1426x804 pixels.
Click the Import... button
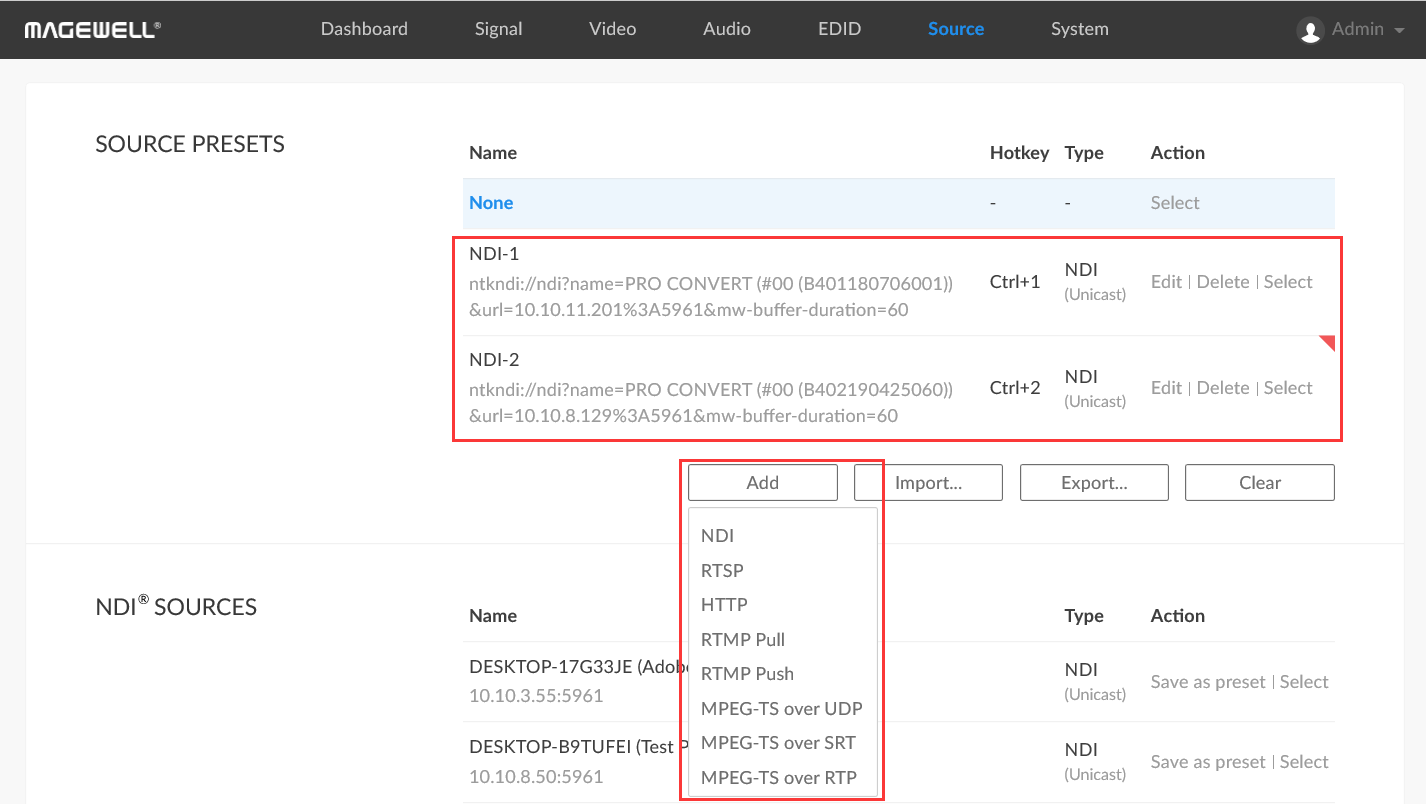(x=928, y=482)
